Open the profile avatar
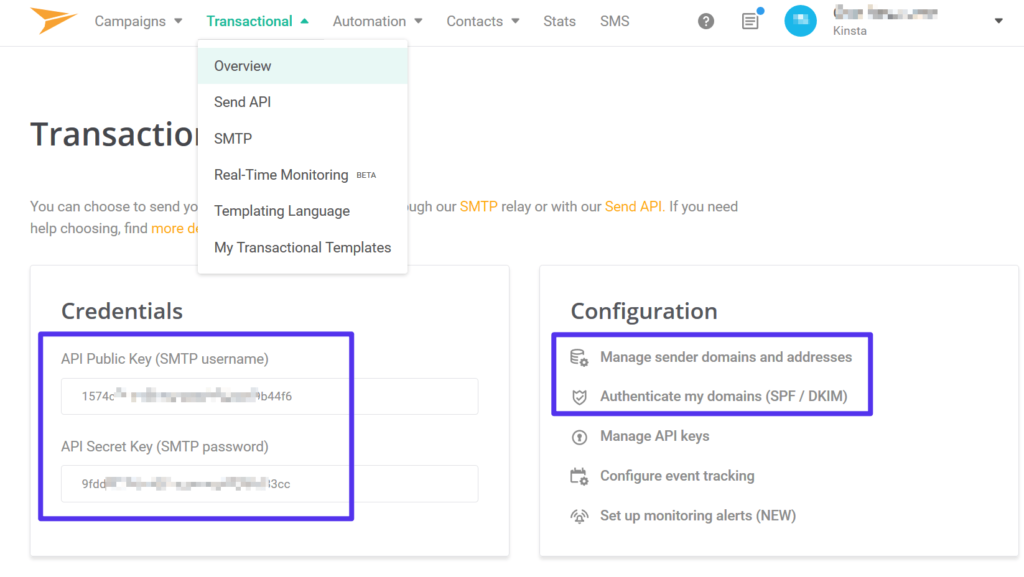This screenshot has height=577, width=1024. 800,20
